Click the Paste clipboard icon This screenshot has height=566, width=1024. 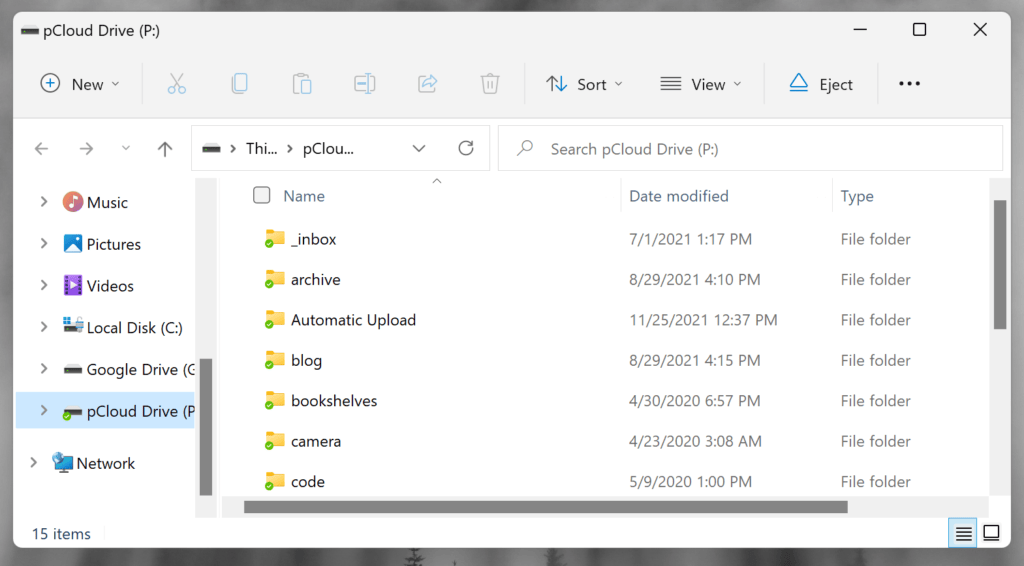[302, 84]
